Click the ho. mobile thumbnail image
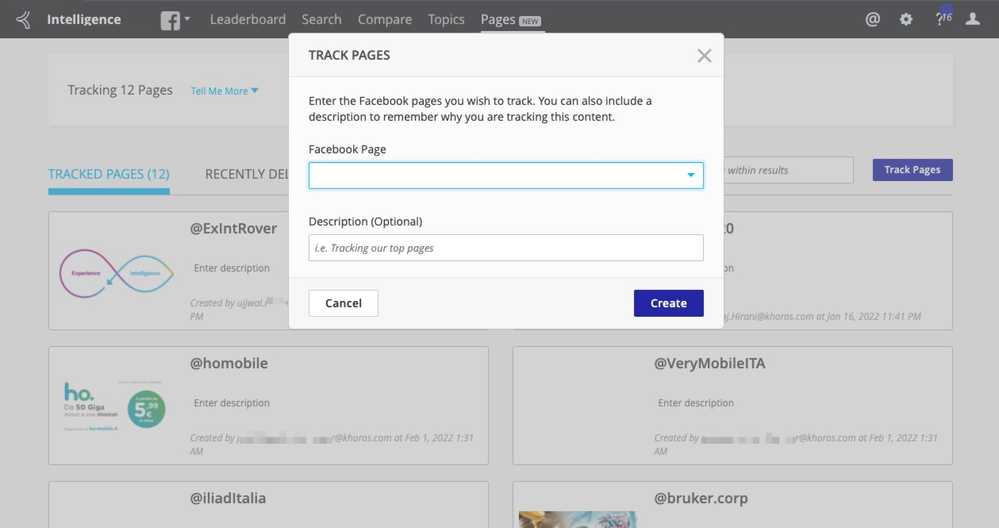The height and width of the screenshot is (528, 999). pos(115,406)
